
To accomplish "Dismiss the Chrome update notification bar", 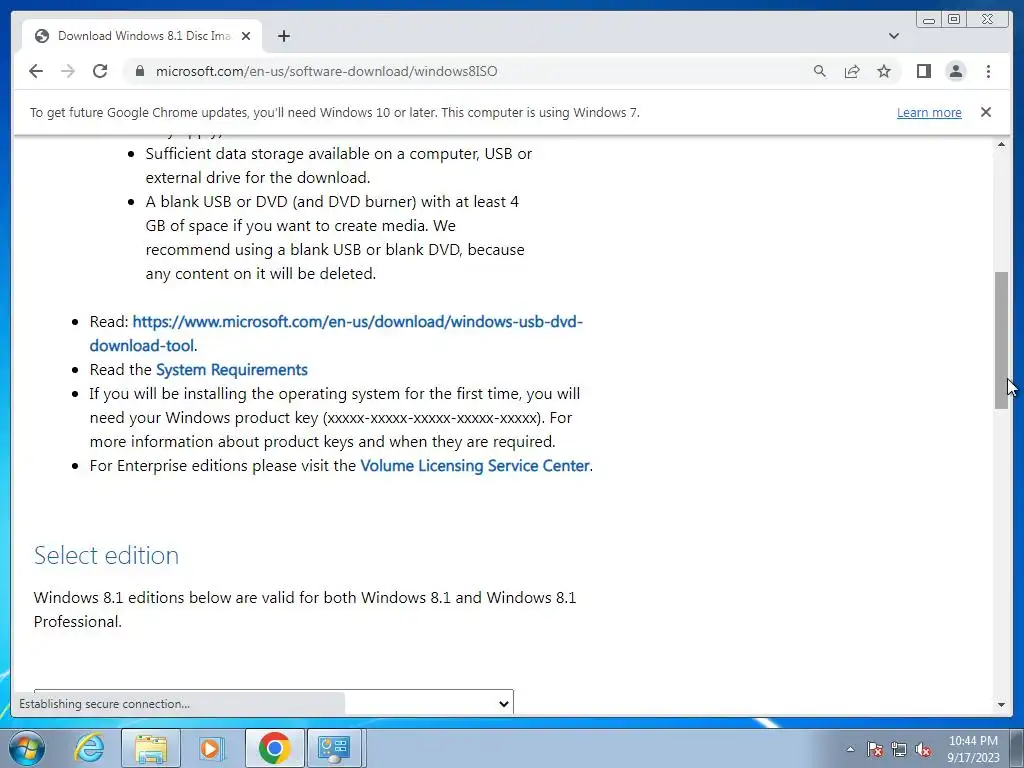I will pyautogui.click(x=986, y=112).
